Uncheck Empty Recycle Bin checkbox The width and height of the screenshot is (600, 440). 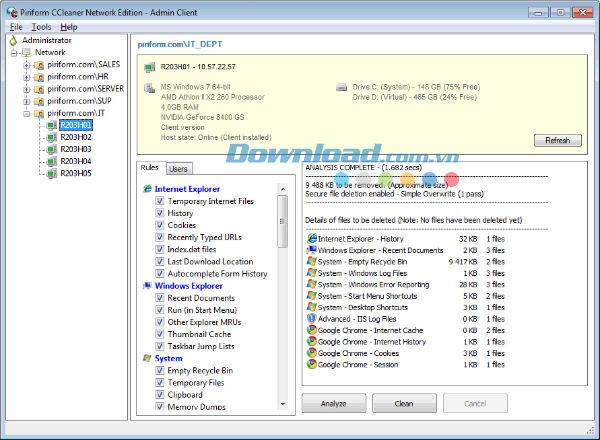160,370
